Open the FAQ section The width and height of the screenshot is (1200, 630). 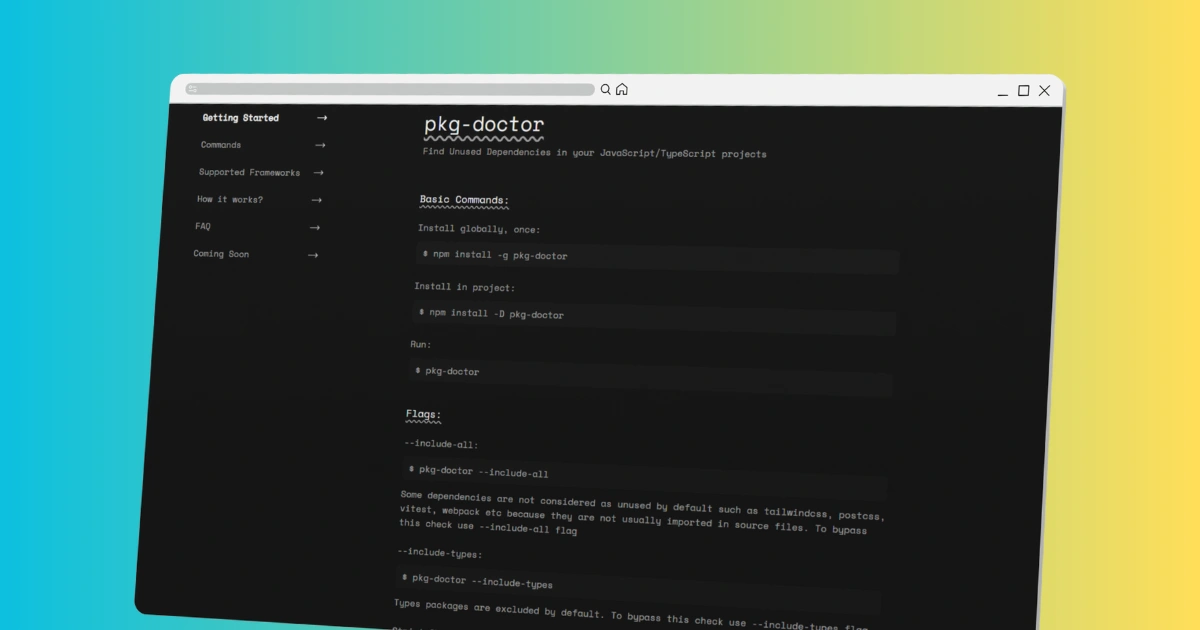(x=203, y=226)
